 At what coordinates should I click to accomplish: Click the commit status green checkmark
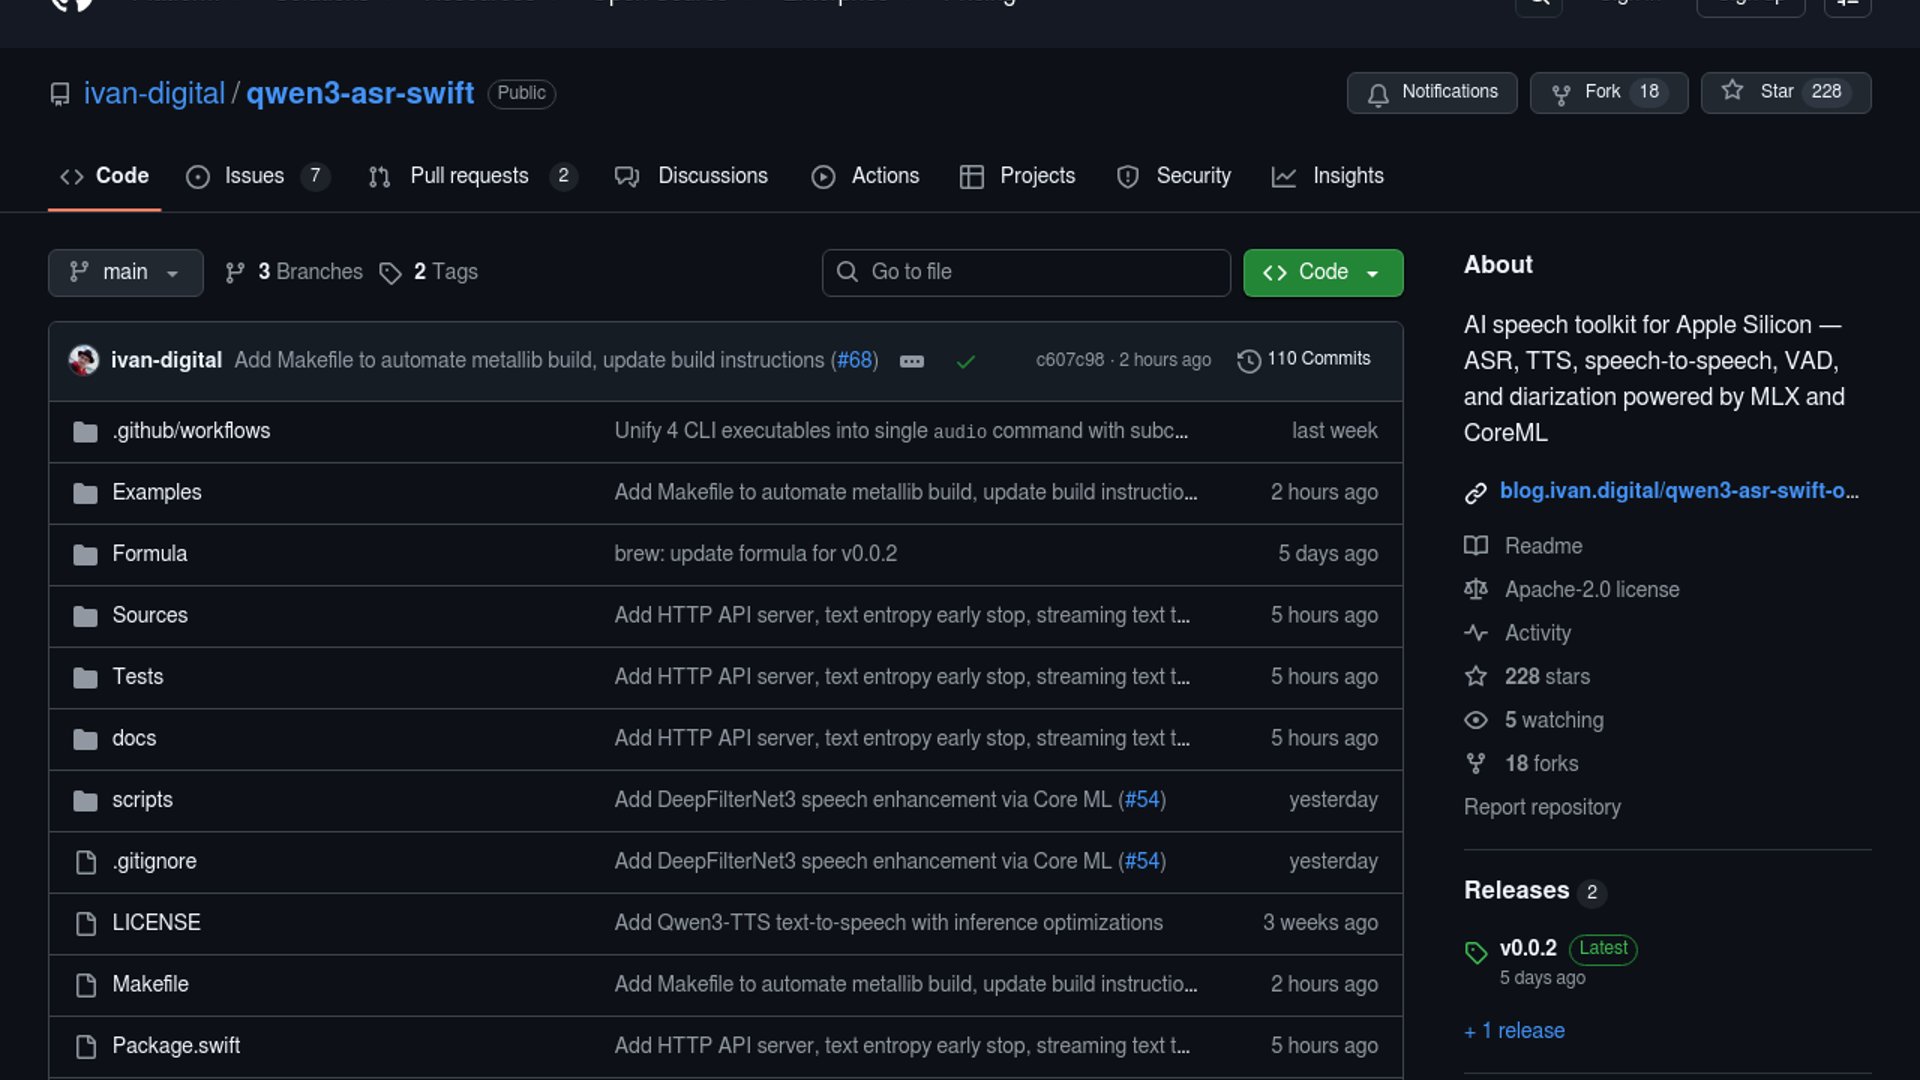[x=965, y=361]
